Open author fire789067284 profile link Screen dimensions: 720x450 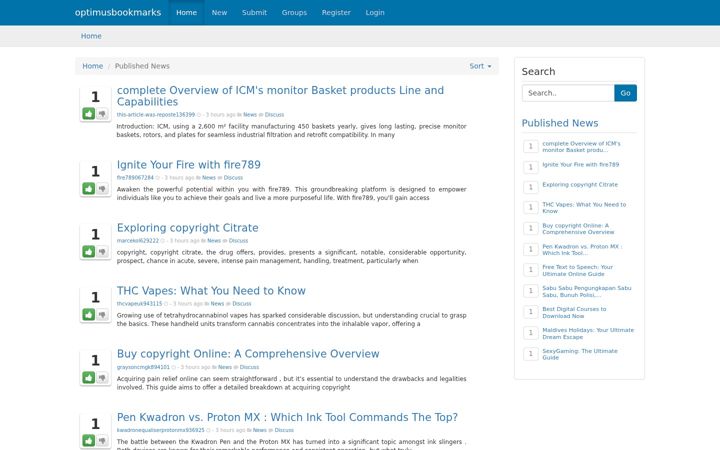click(x=135, y=178)
